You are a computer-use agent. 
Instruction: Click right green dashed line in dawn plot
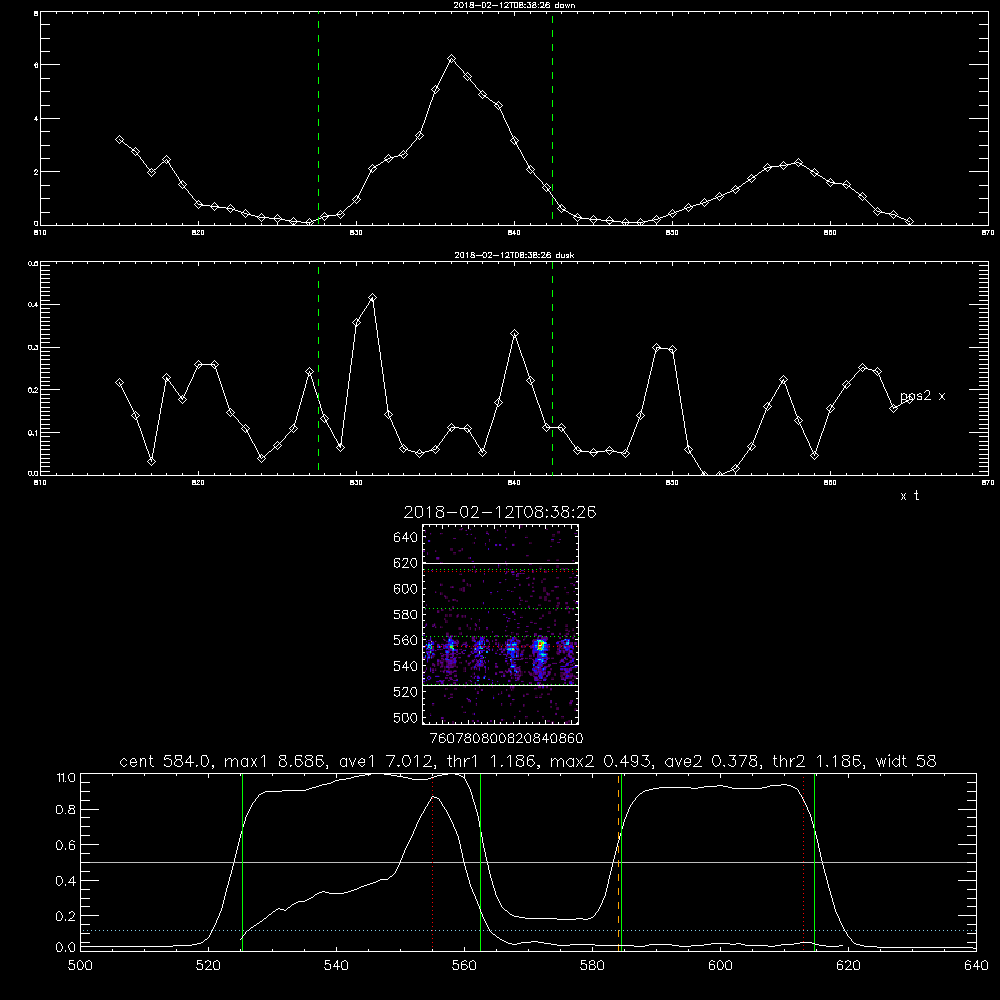[x=552, y=119]
